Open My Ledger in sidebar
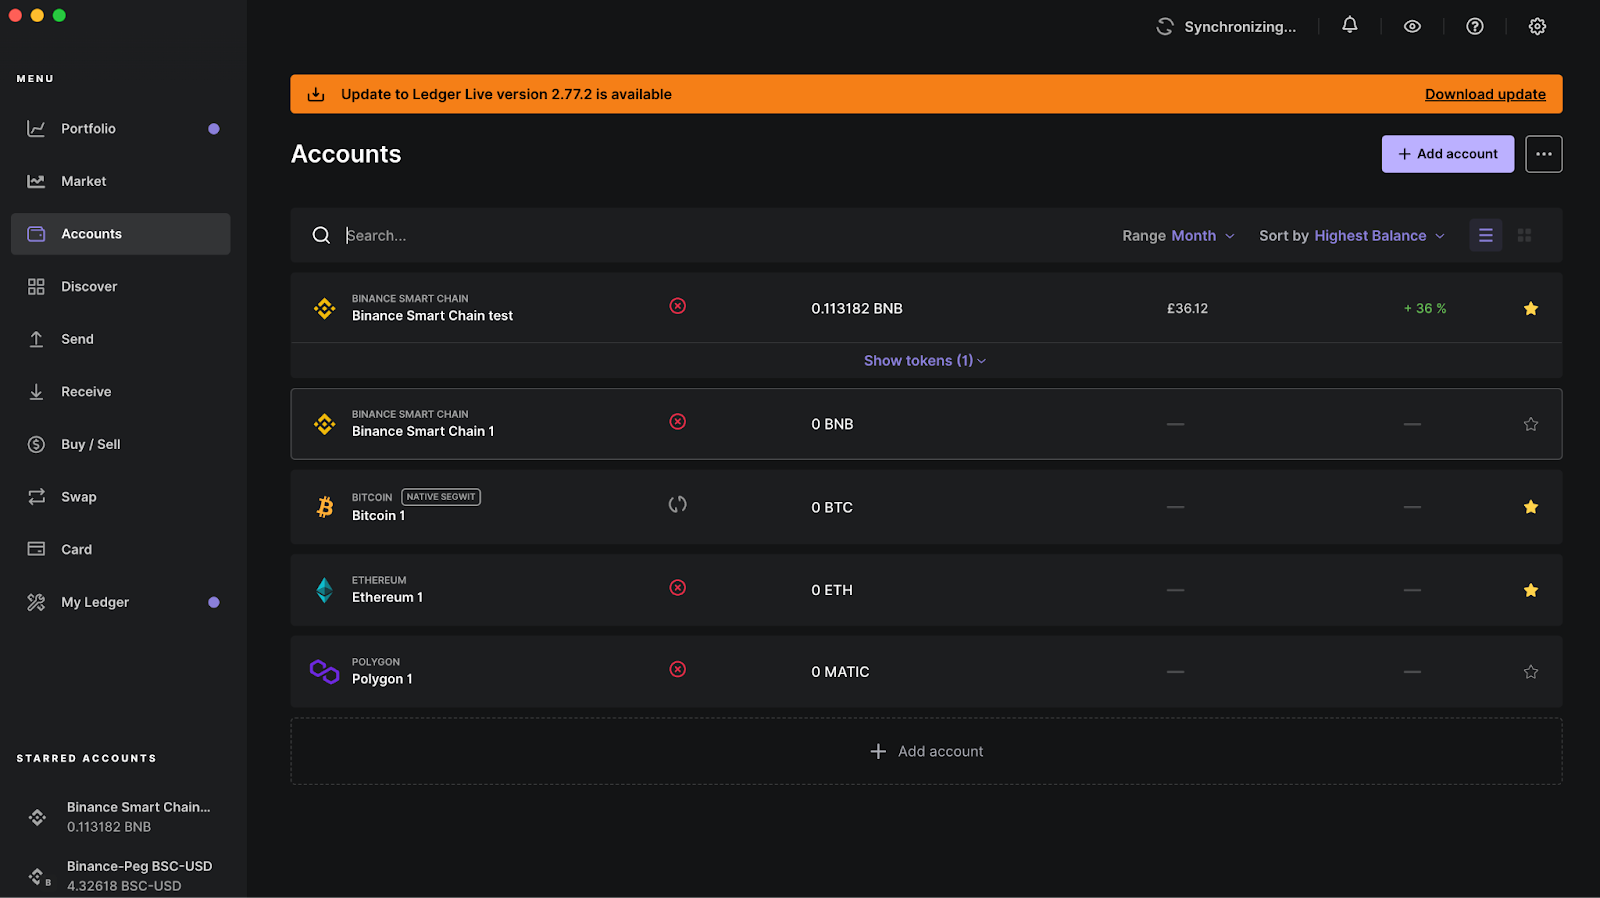This screenshot has width=1600, height=898. pyautogui.click(x=121, y=602)
